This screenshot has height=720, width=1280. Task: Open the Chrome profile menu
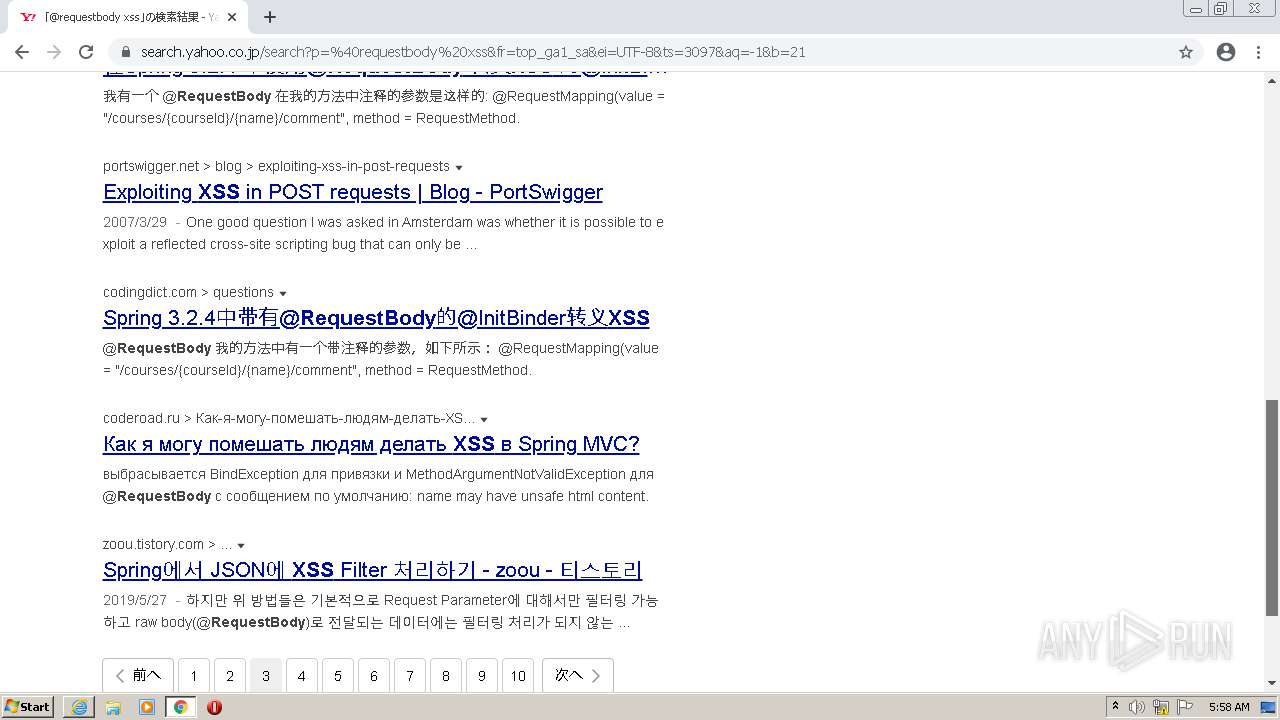coord(1226,52)
